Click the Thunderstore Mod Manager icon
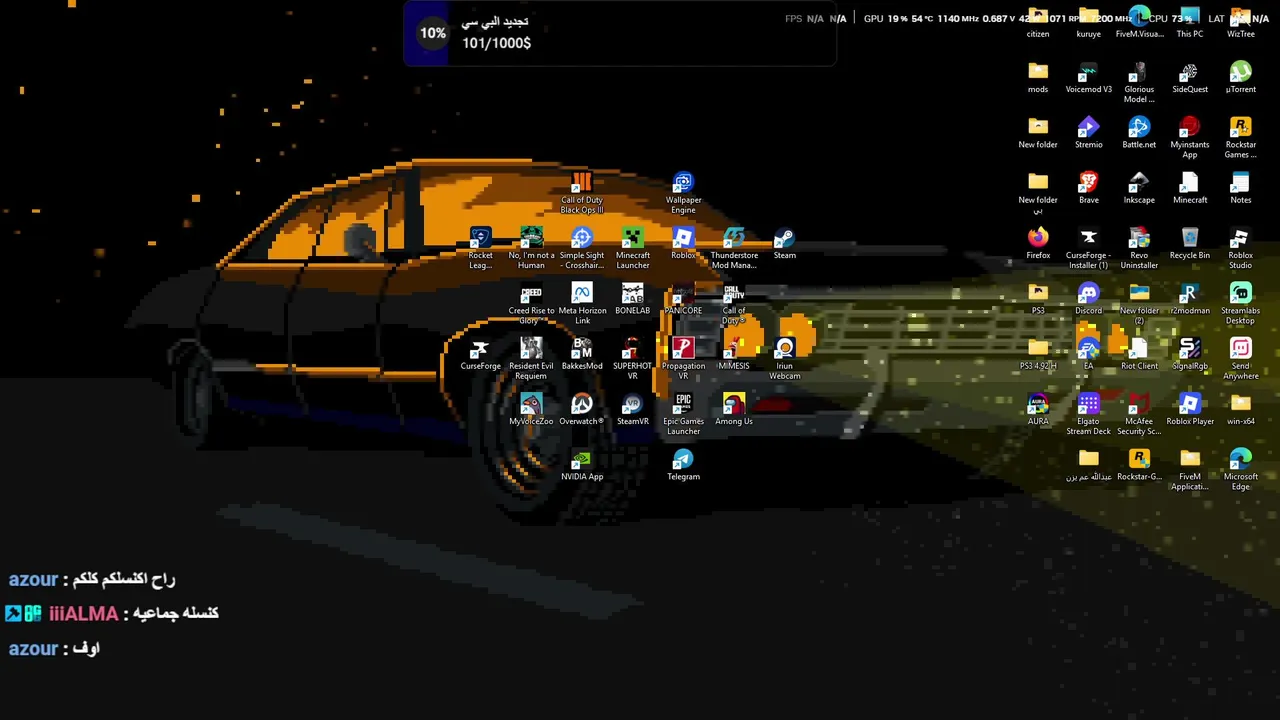The width and height of the screenshot is (1280, 720). [734, 247]
